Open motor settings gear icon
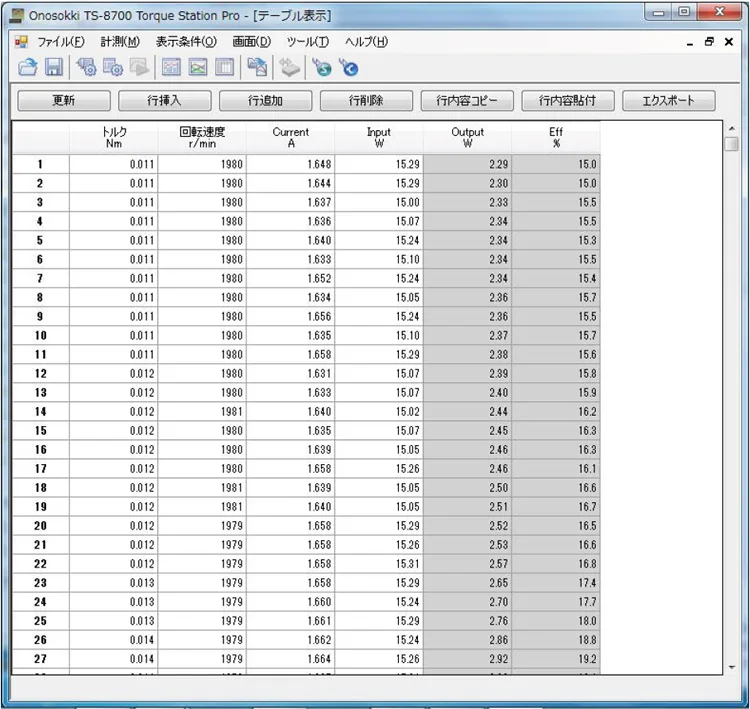The image size is (750, 709). point(87,67)
